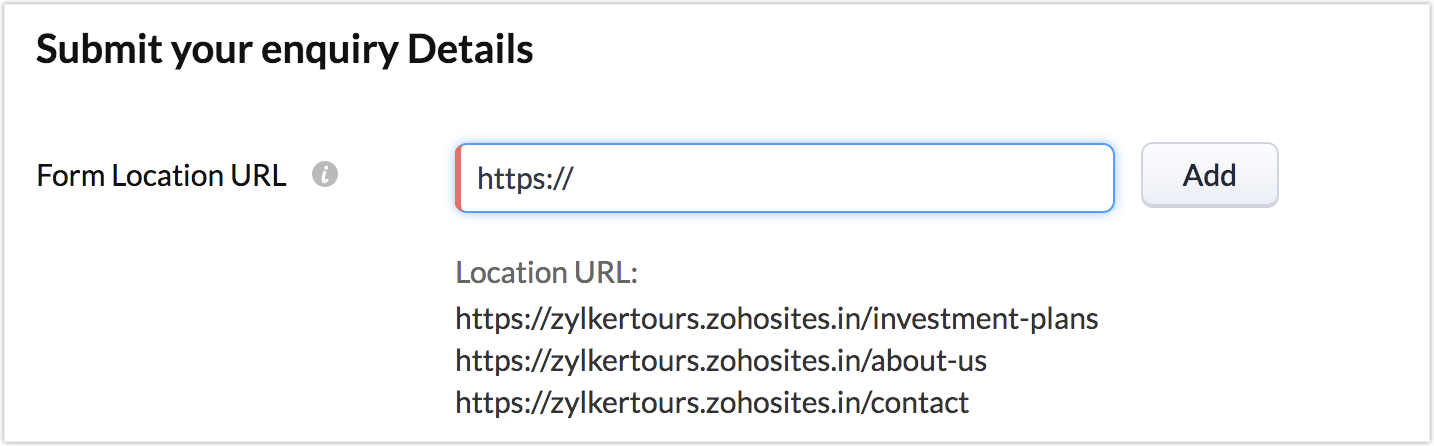This screenshot has height=446, width=1434.
Task: Click the 'Location URL:' list label
Action: tap(546, 273)
